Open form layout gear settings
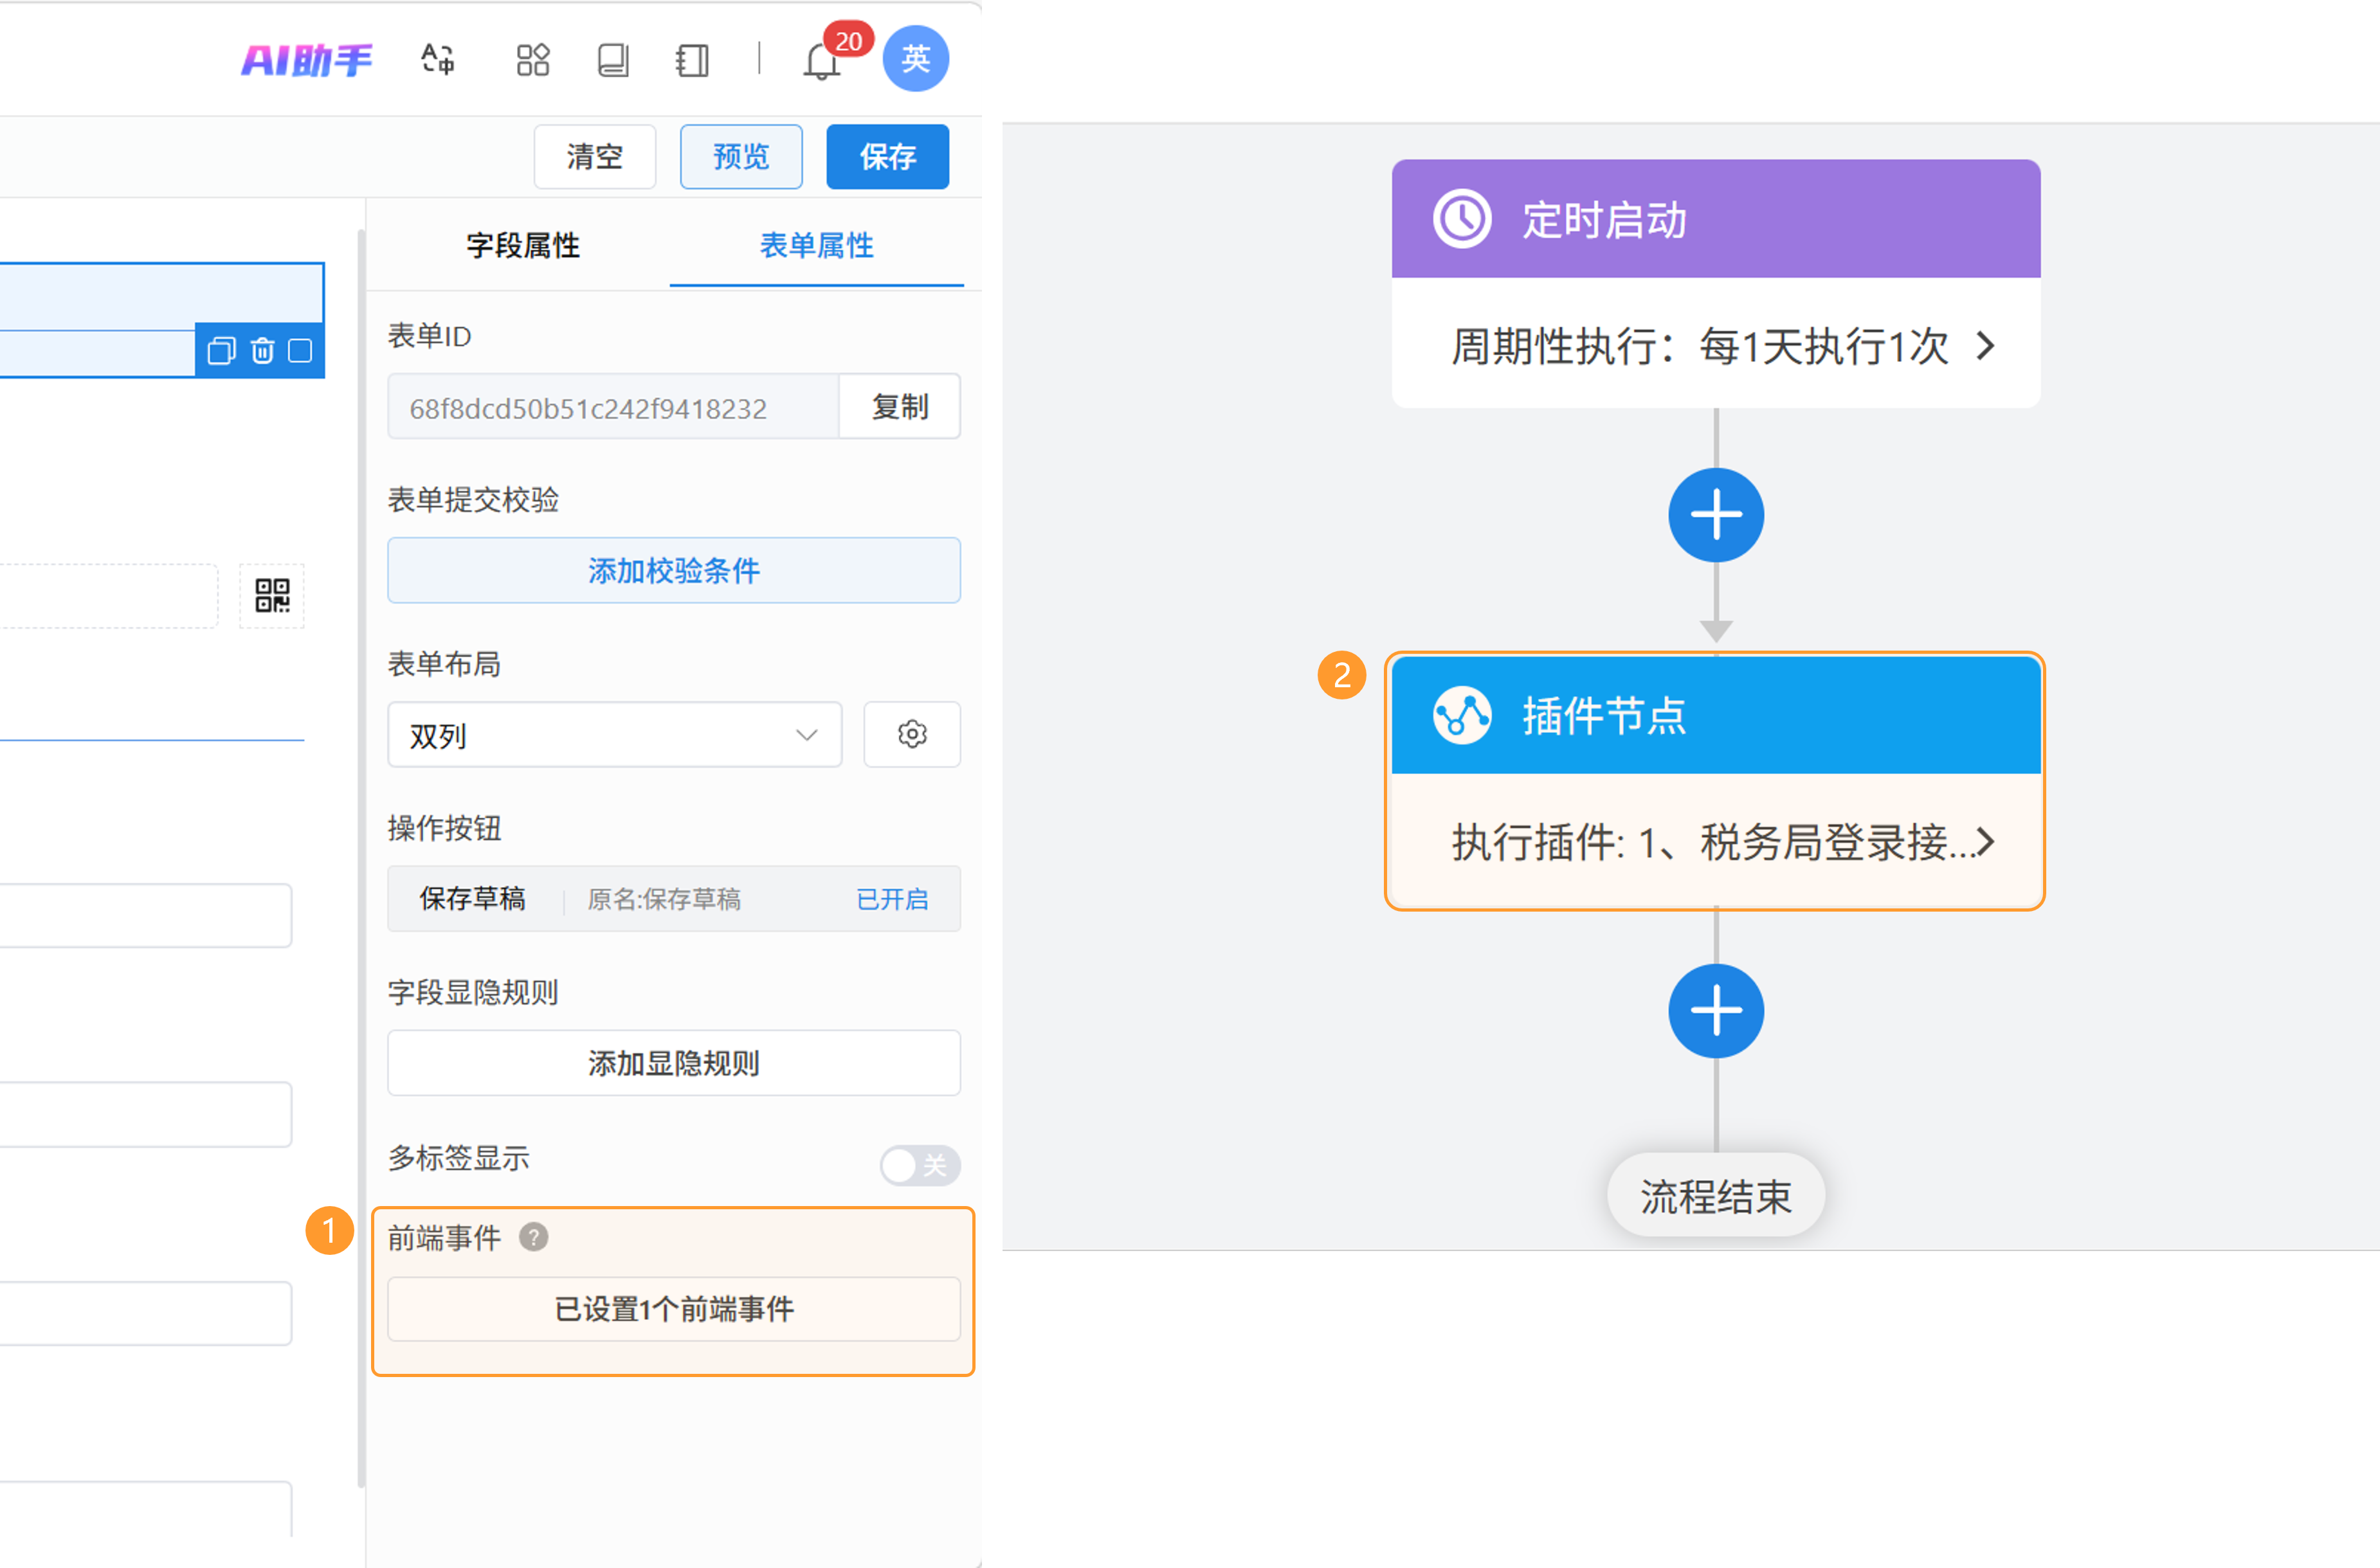2380x1568 pixels. [911, 734]
